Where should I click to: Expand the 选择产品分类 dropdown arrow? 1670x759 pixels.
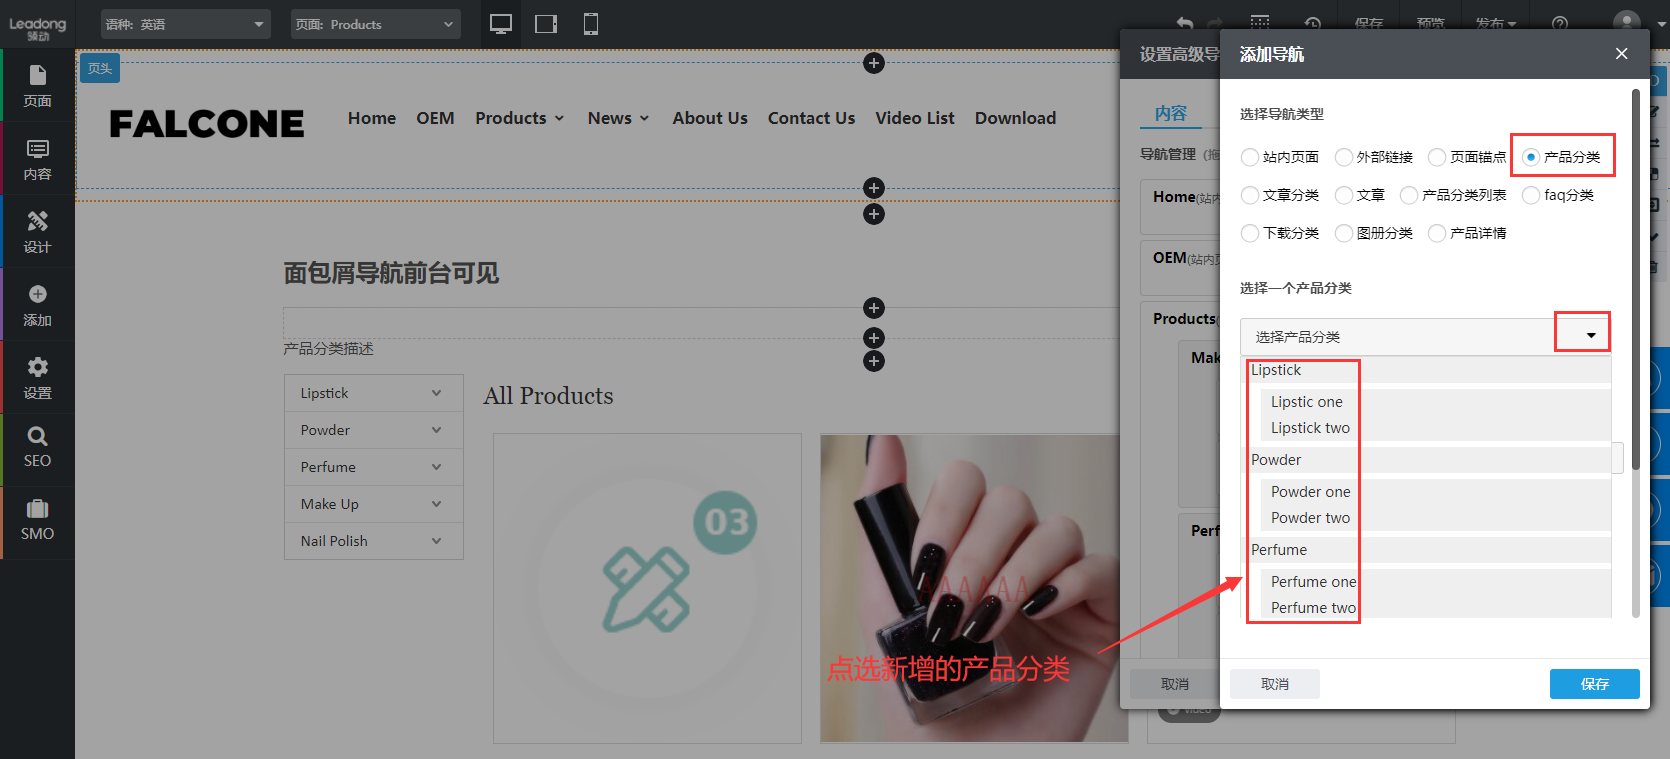[1590, 336]
